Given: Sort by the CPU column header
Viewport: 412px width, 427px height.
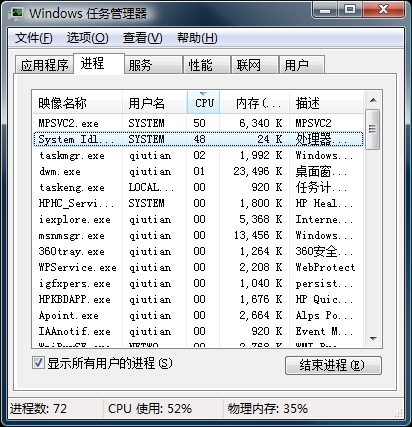Looking at the screenshot, I should (203, 103).
